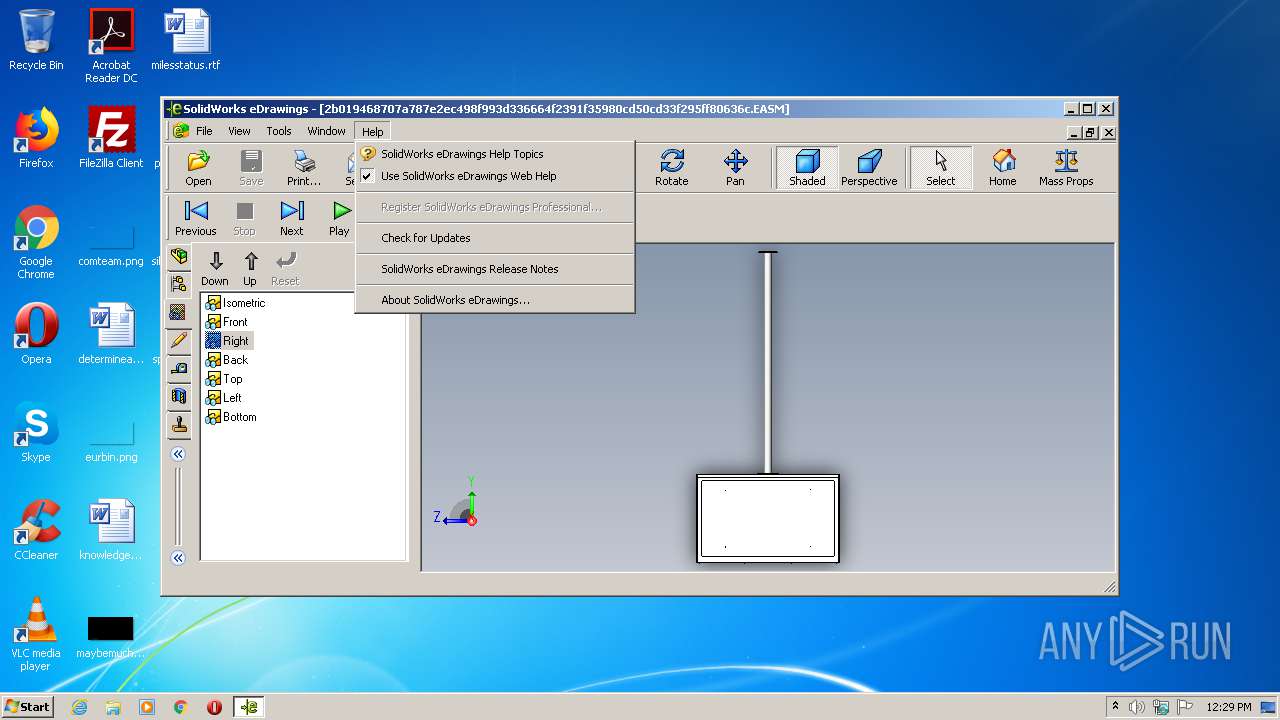Viewport: 1280px width, 720px height.
Task: Open the textured image side tab
Action: [179, 312]
